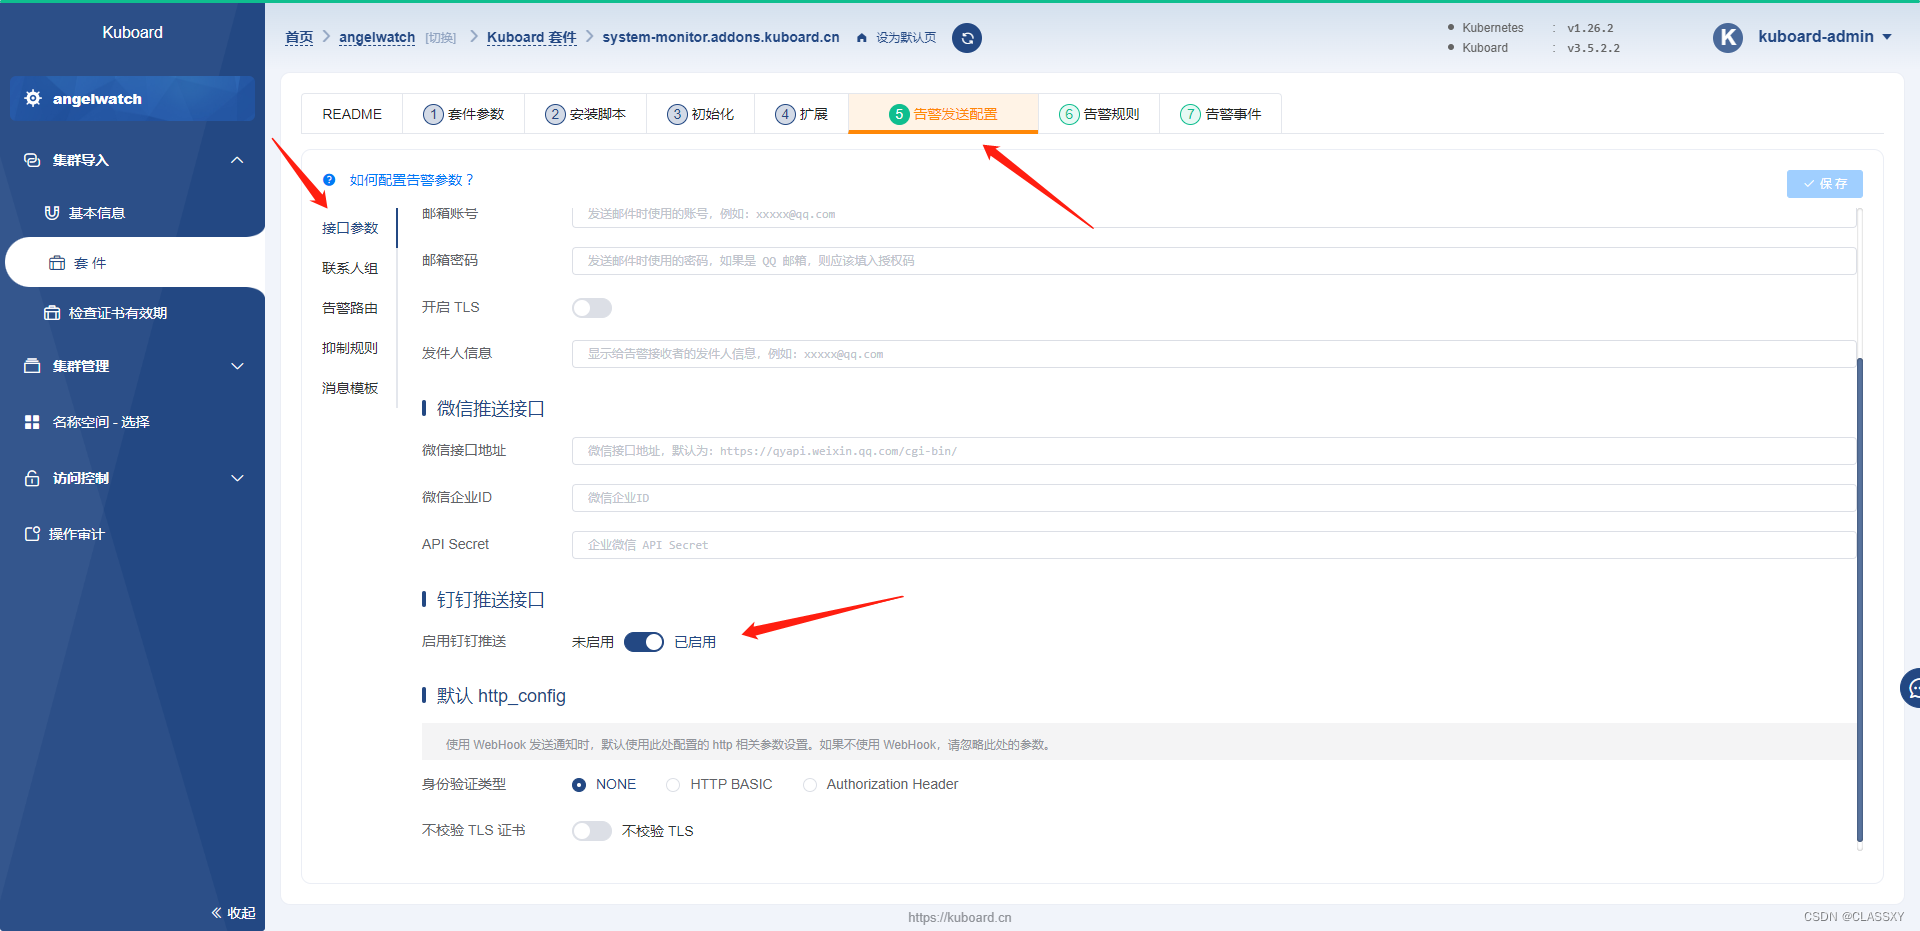
Task: Click the angelwatch cluster entry in sidebar
Action: pos(132,98)
